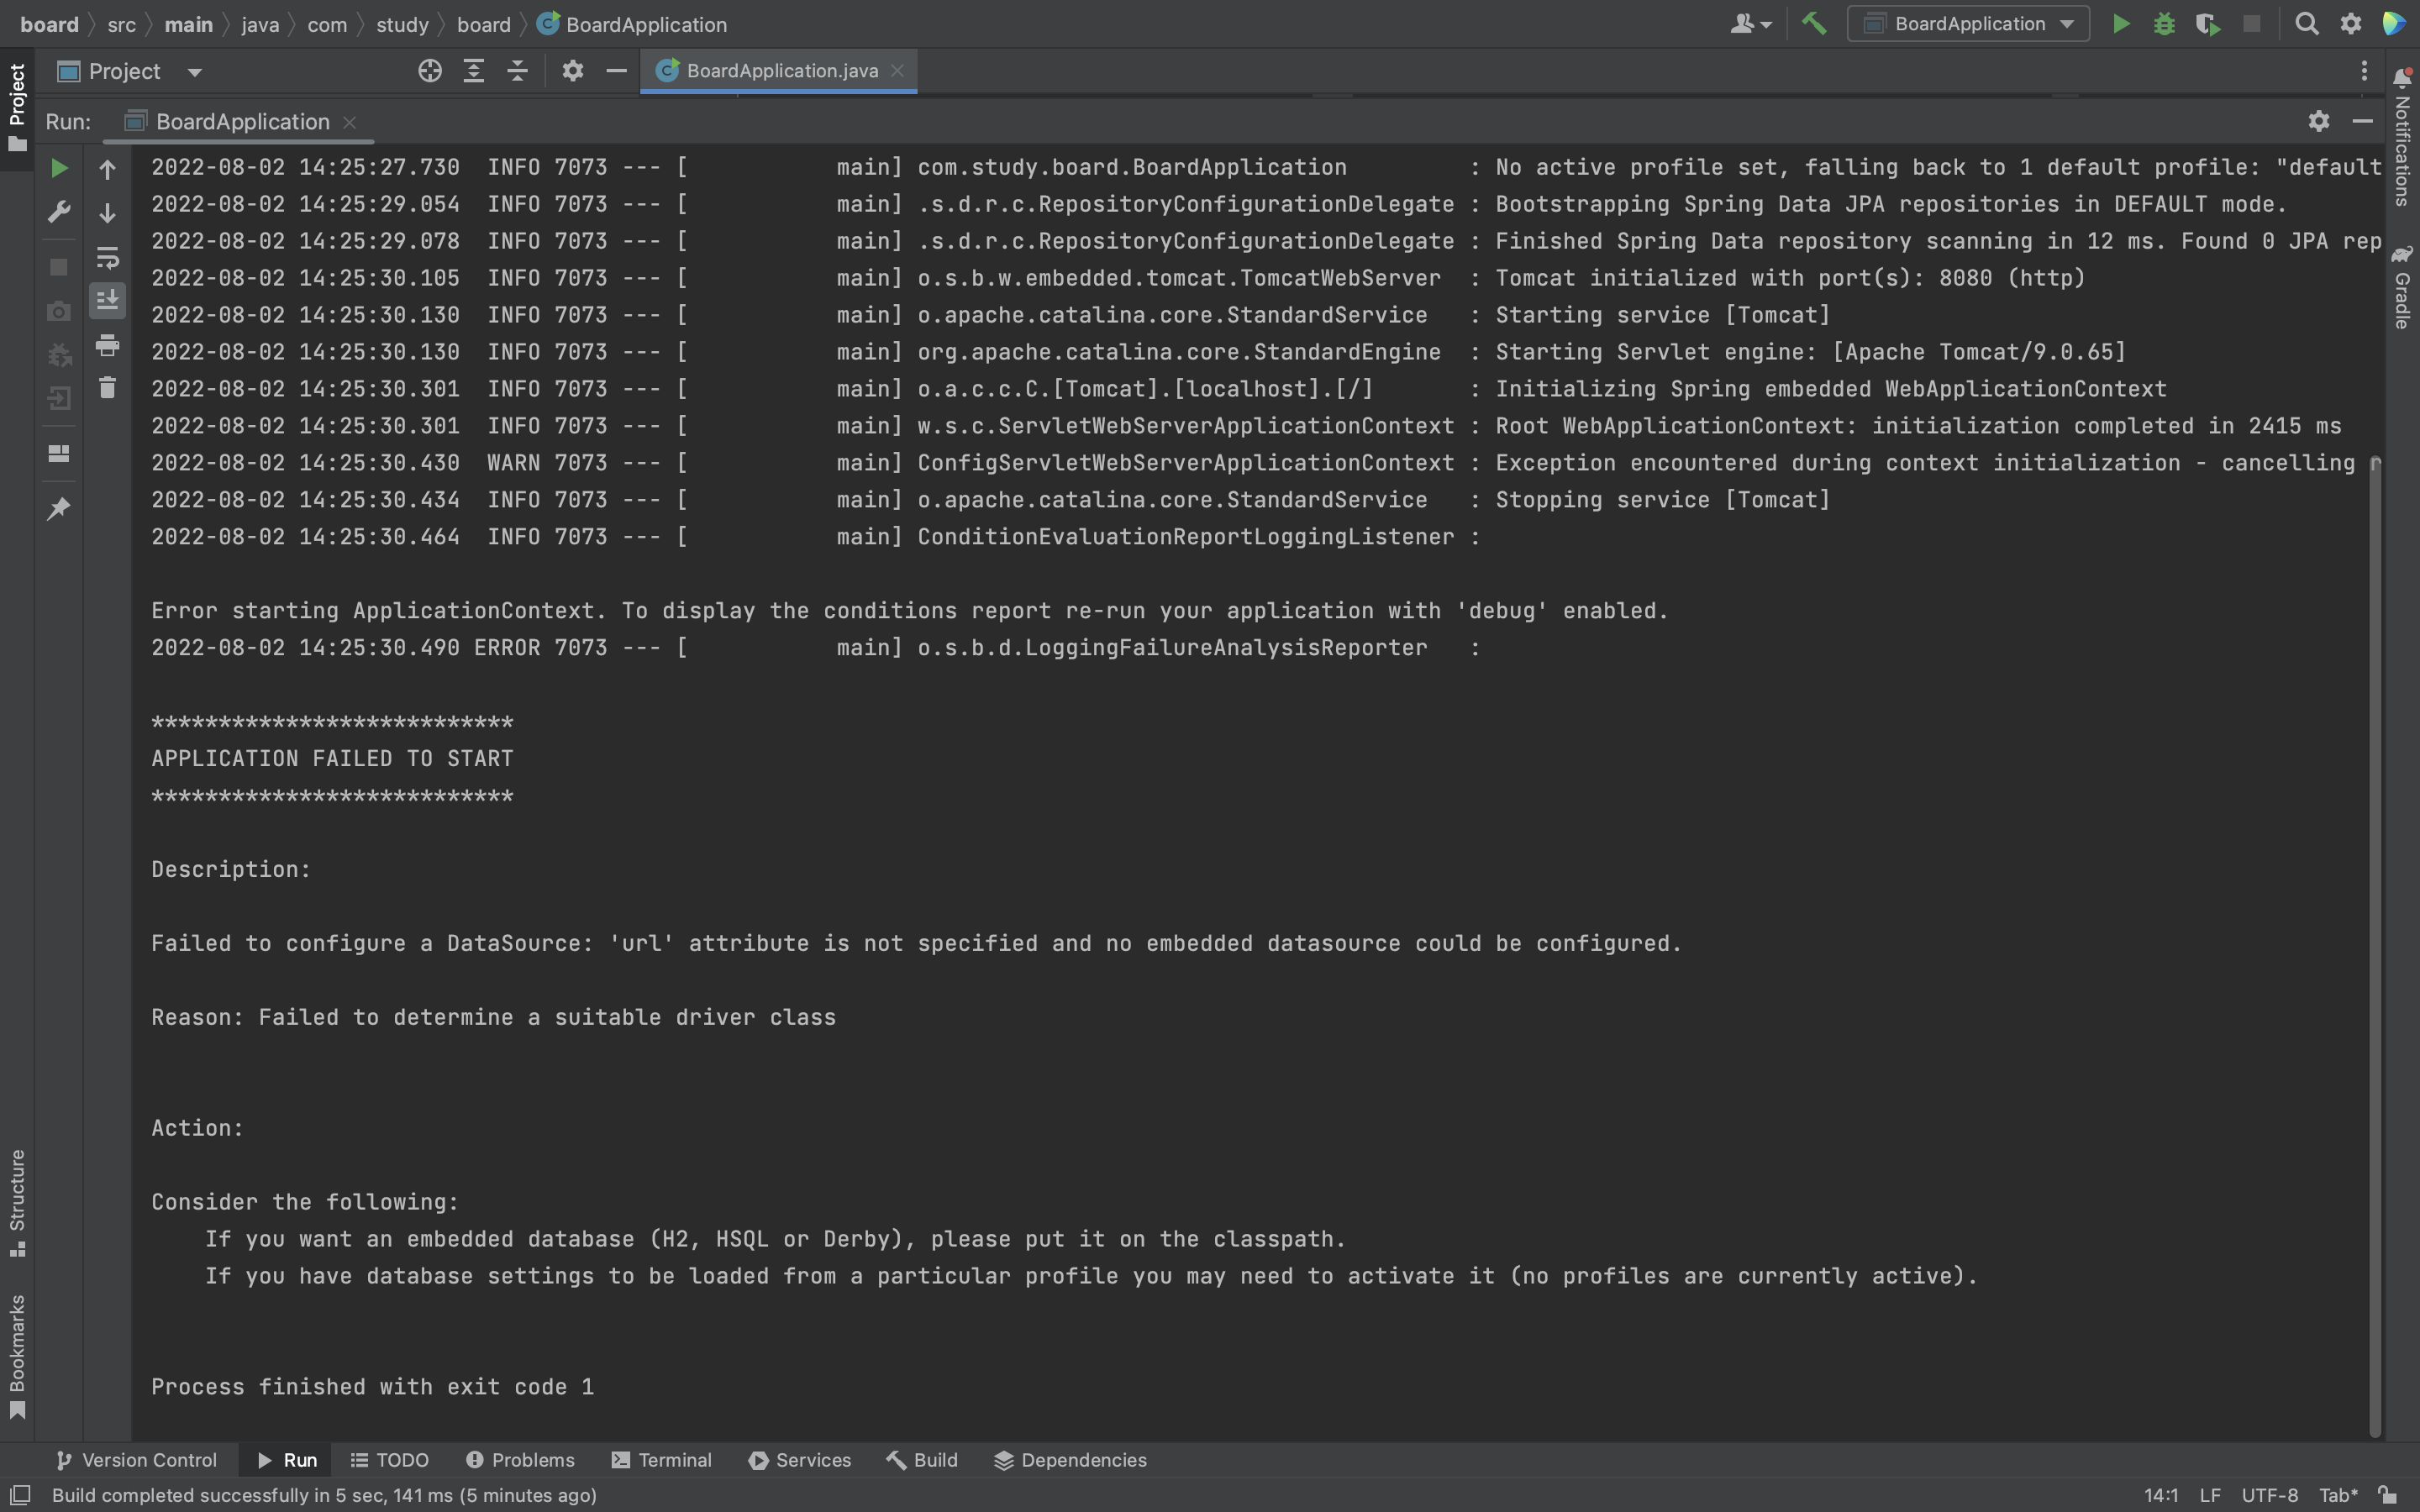Toggle scroll to end of console
2420x1512 pixels.
point(107,300)
